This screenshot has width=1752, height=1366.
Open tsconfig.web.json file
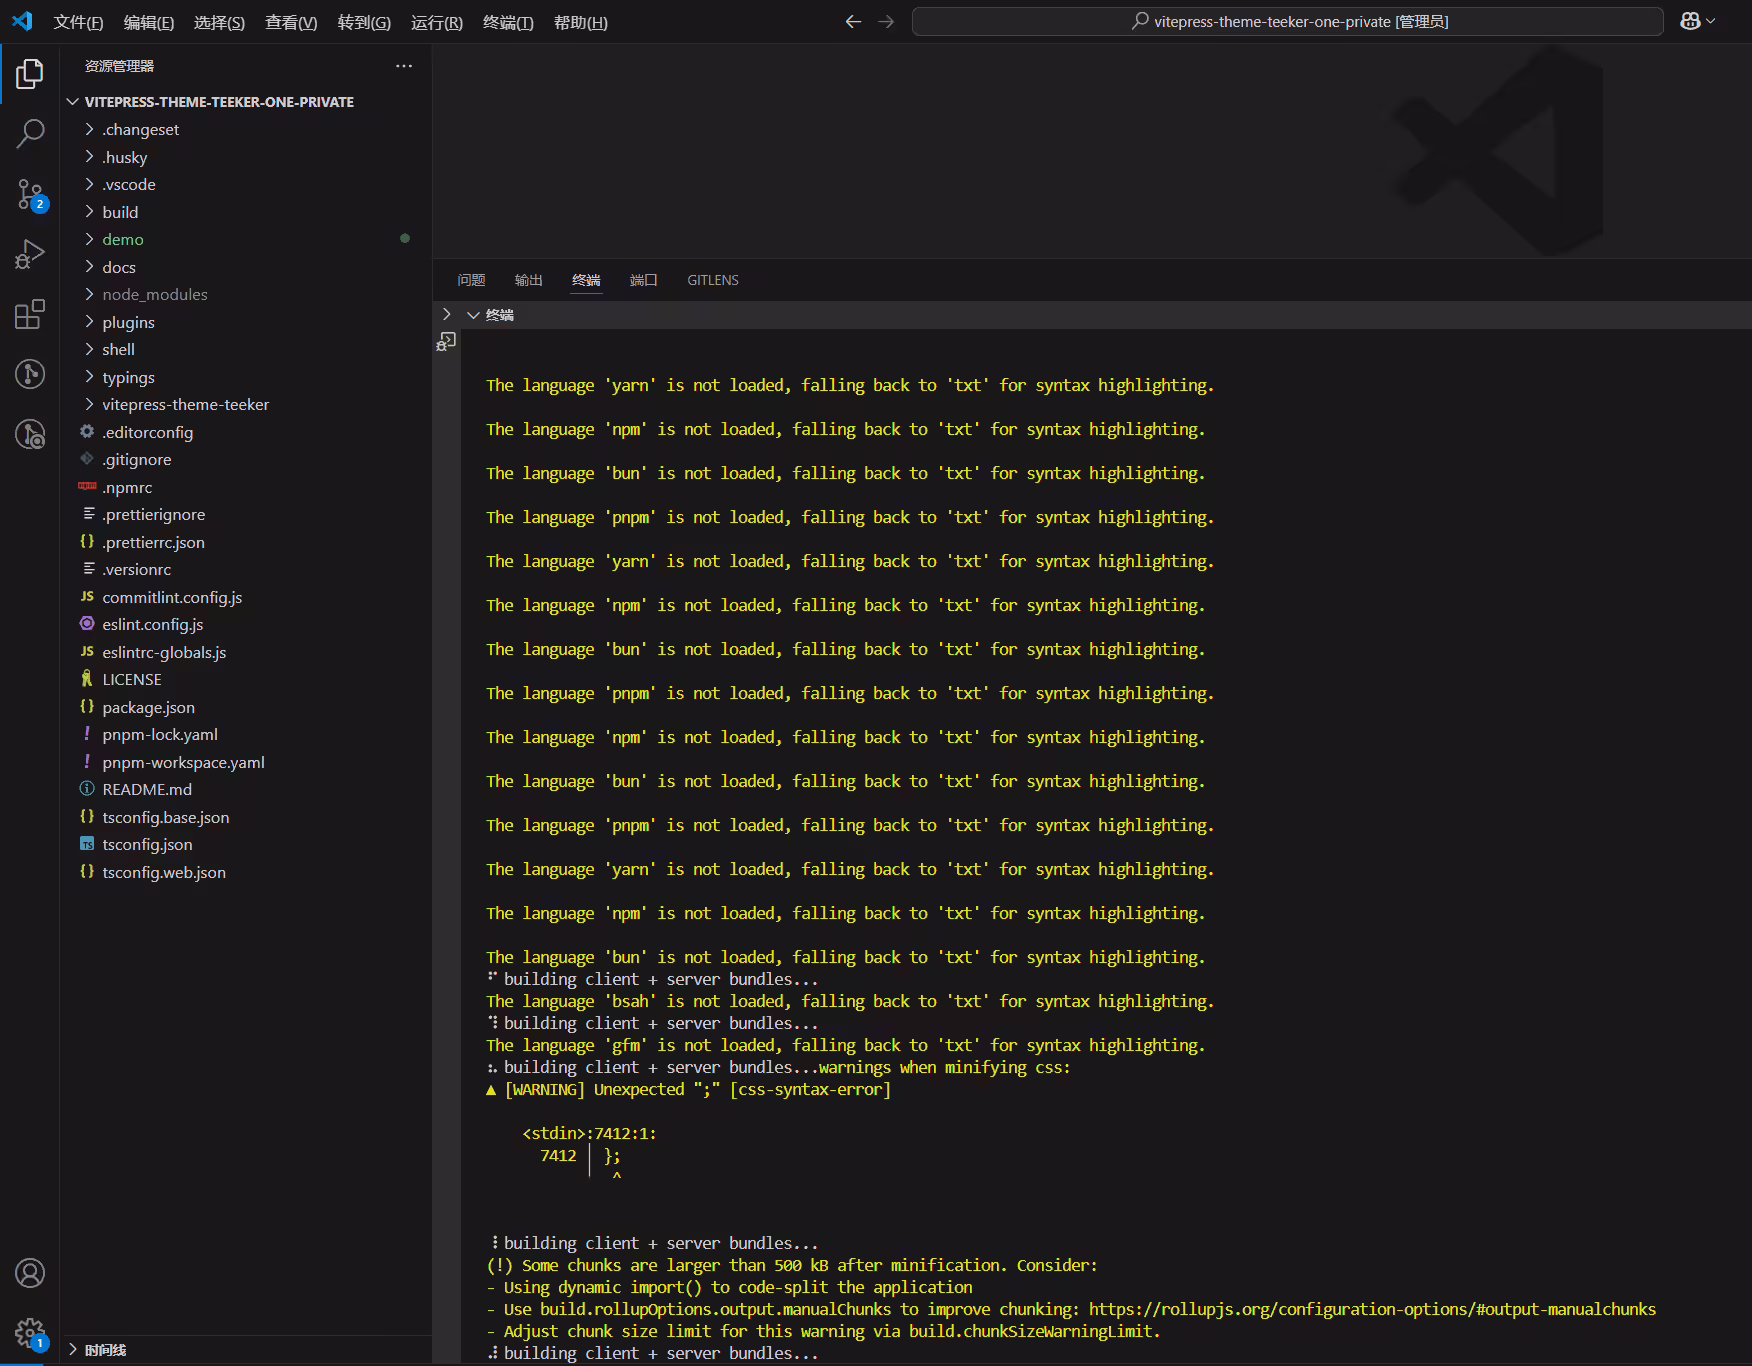[x=164, y=872]
